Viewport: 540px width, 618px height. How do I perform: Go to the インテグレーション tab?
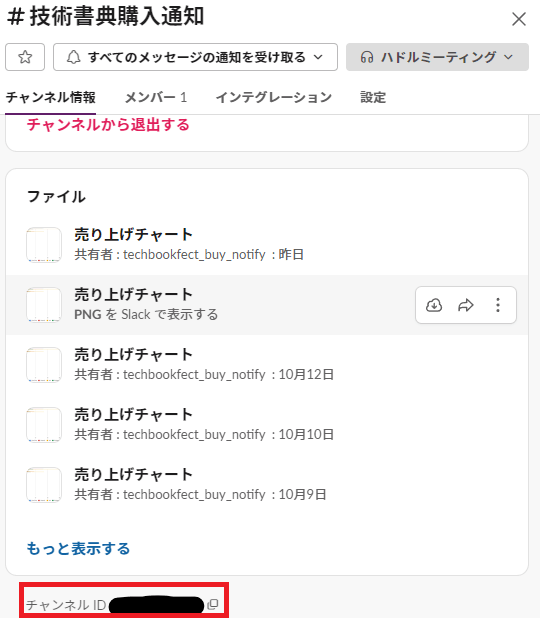274,97
